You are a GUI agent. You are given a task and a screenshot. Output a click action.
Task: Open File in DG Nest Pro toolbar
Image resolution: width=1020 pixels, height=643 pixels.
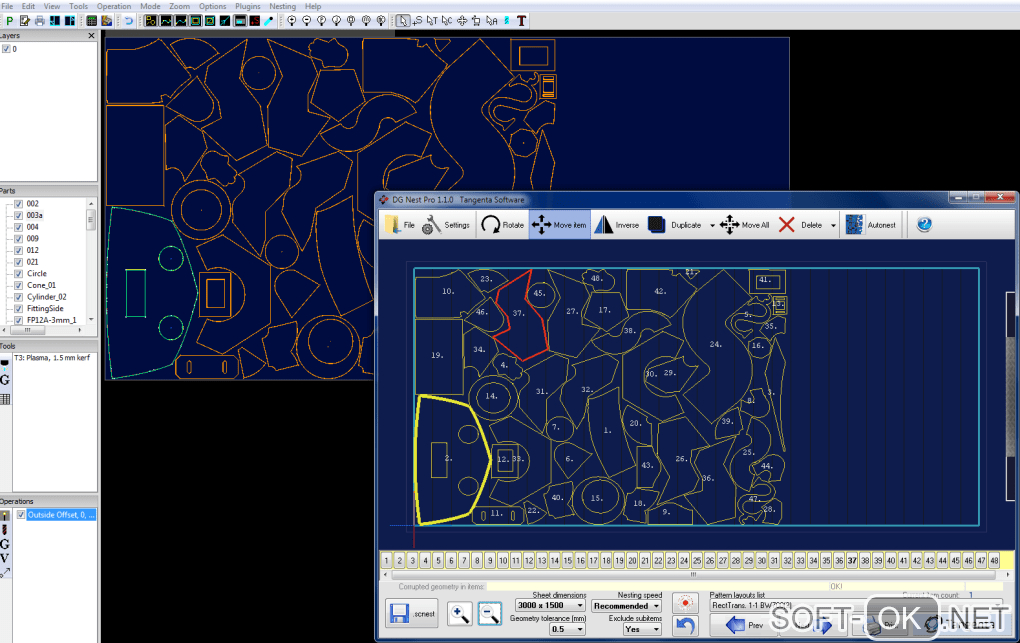pyautogui.click(x=399, y=225)
